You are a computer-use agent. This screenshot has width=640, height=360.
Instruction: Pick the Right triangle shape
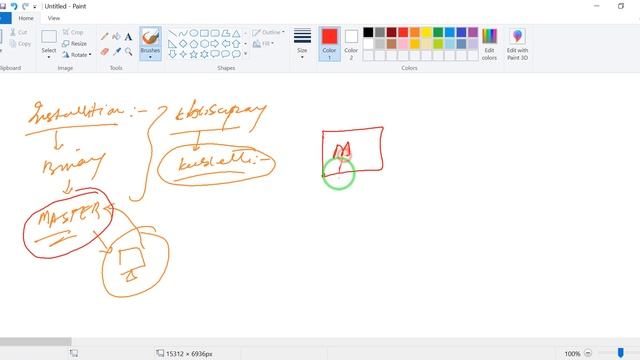pos(173,44)
